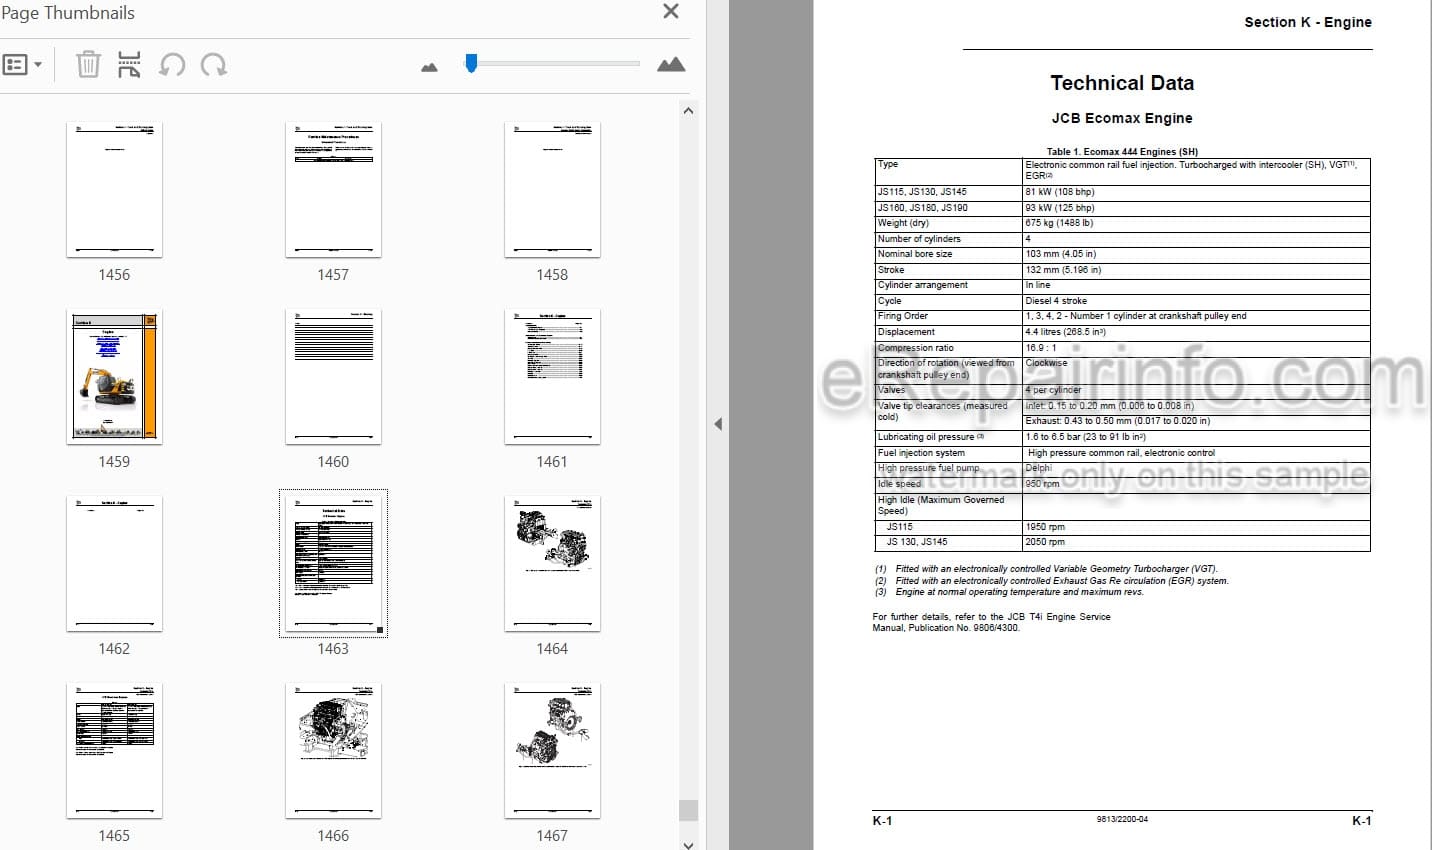Open the thumbnail options menu

point(22,65)
